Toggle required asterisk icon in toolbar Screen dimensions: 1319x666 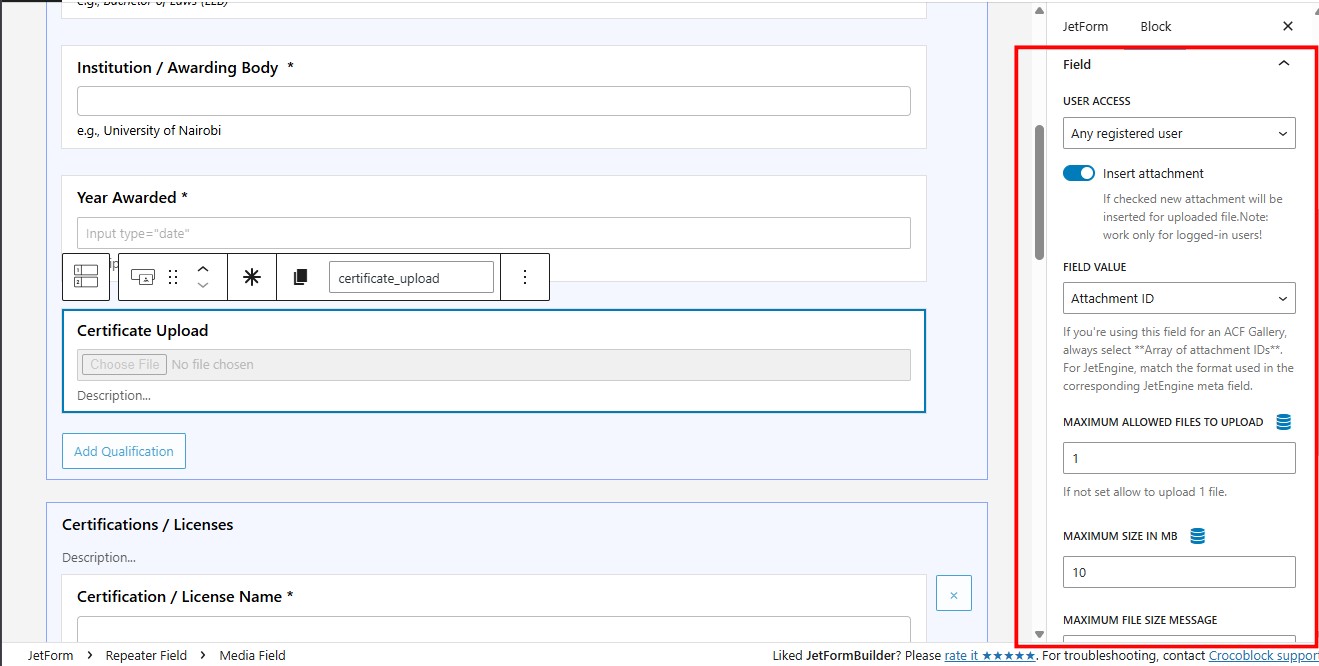tap(252, 277)
